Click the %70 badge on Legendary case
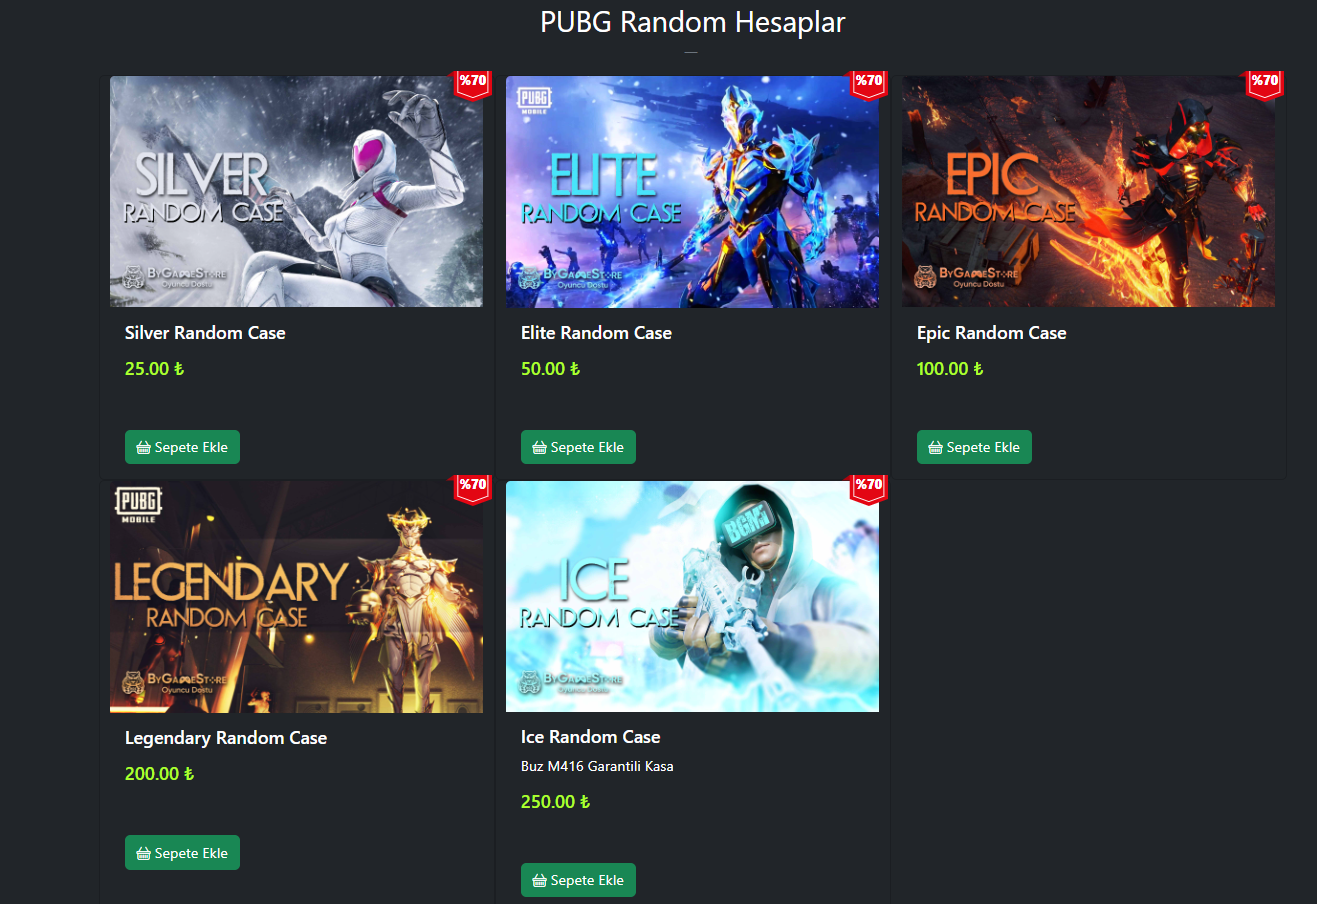Viewport: 1317px width, 904px height. tap(473, 489)
